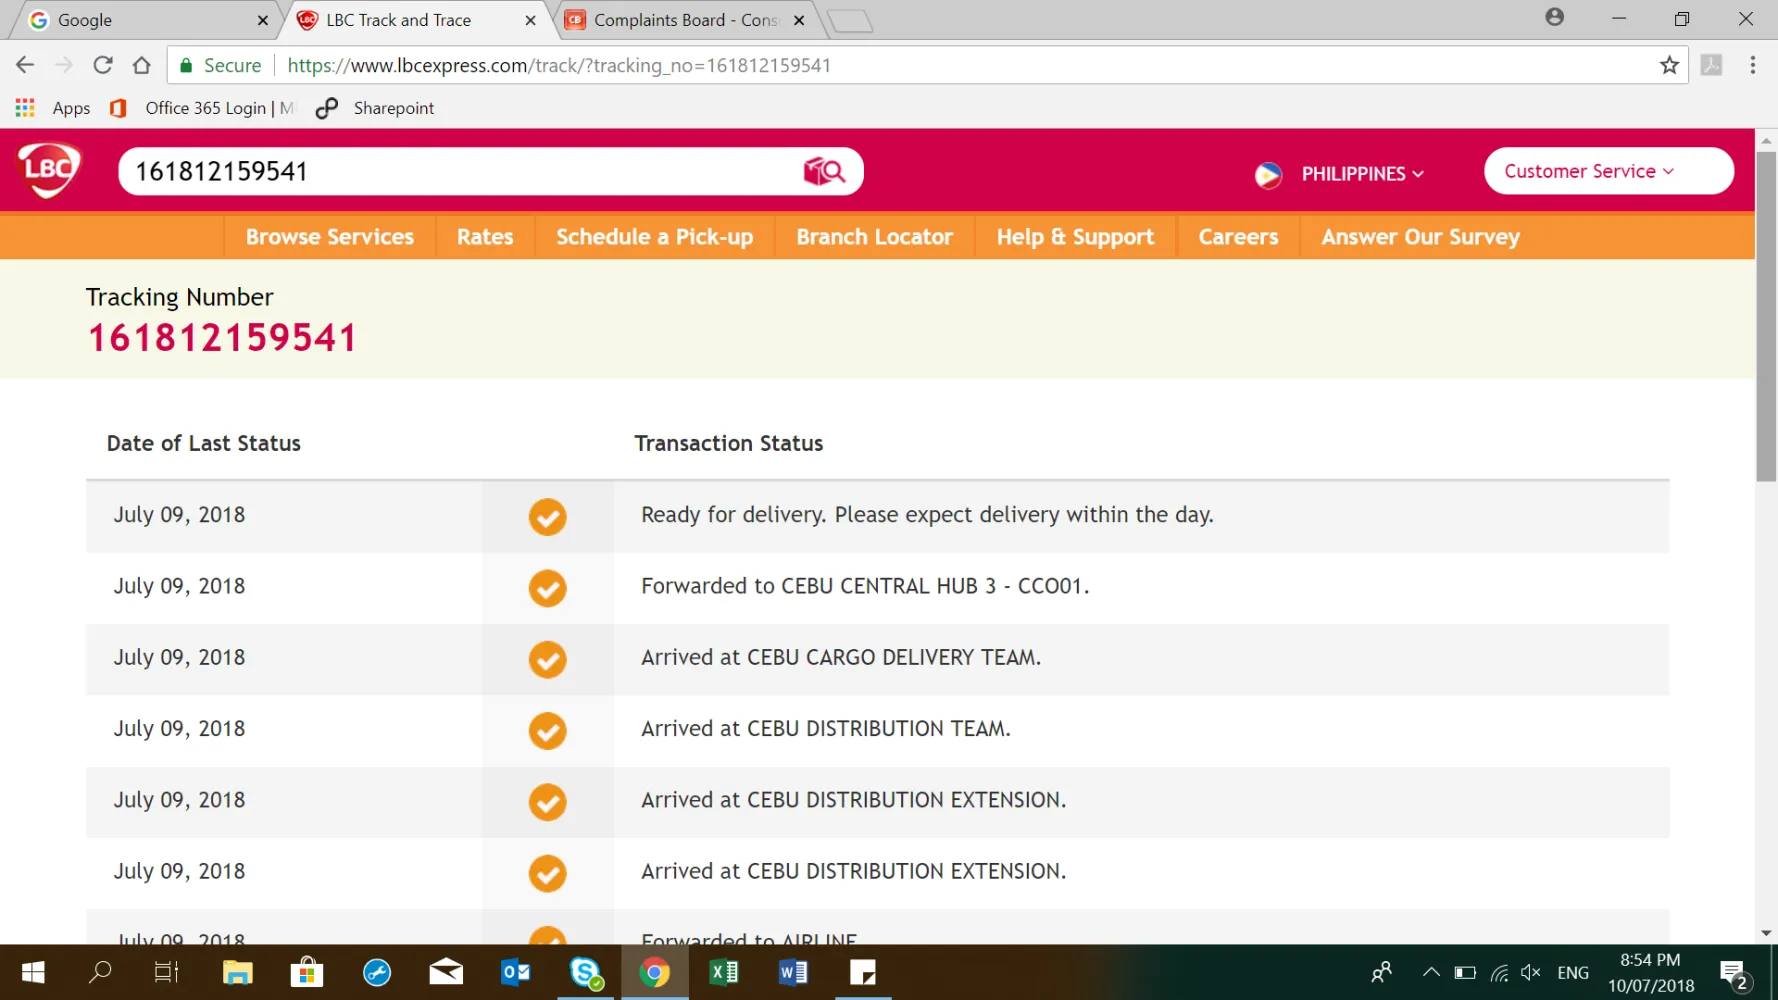Screen dimensions: 1778x1000
Task: Click 'Arrived at CEBU DISTRIBUTION TEAM' text
Action: tap(826, 729)
